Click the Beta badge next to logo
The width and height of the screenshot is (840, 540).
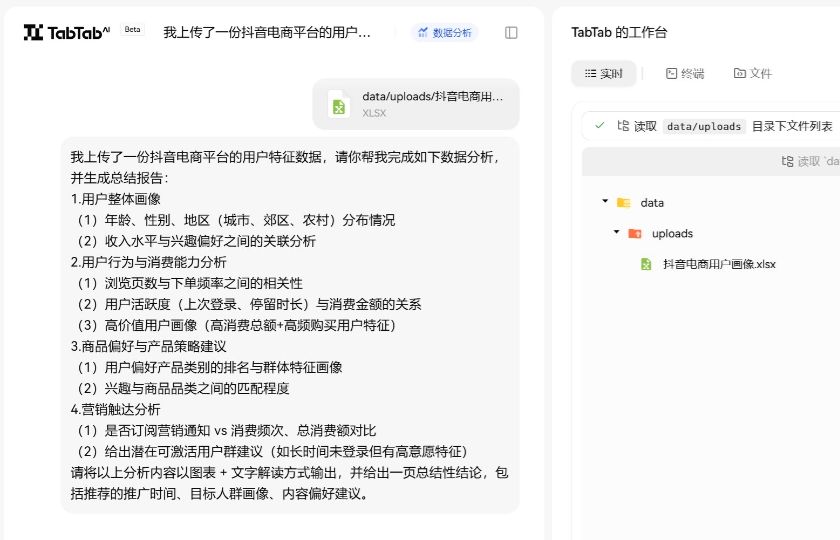click(132, 29)
